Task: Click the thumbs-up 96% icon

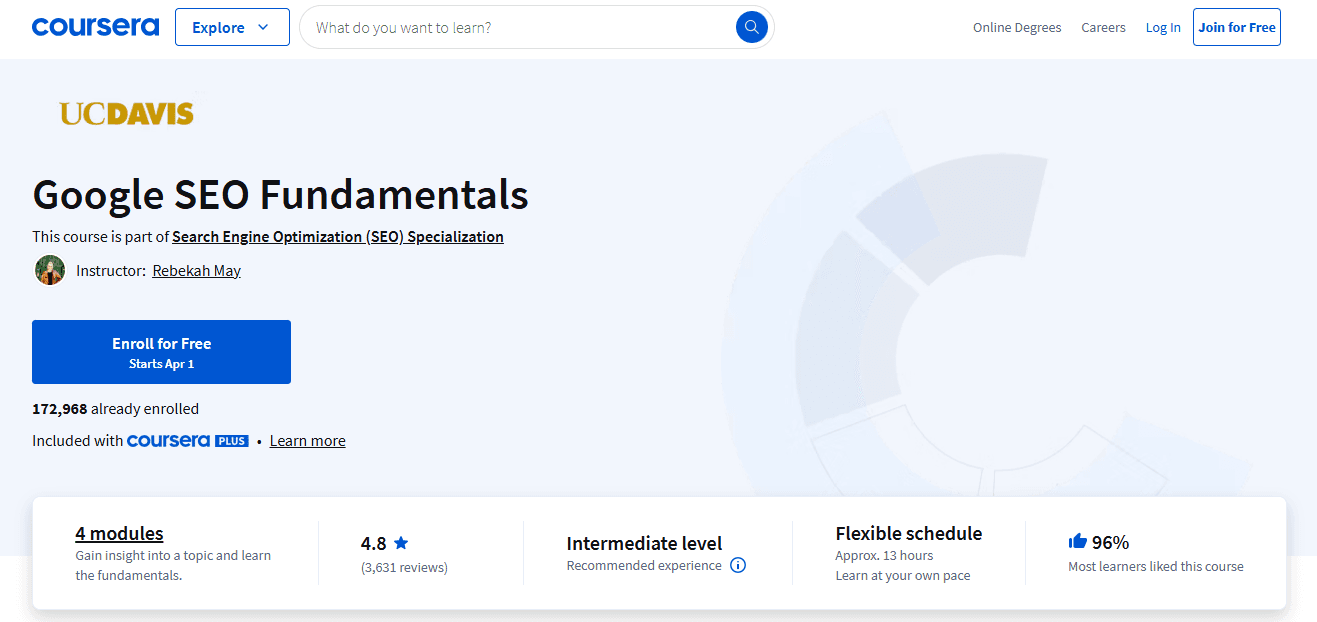Action: [x=1077, y=541]
